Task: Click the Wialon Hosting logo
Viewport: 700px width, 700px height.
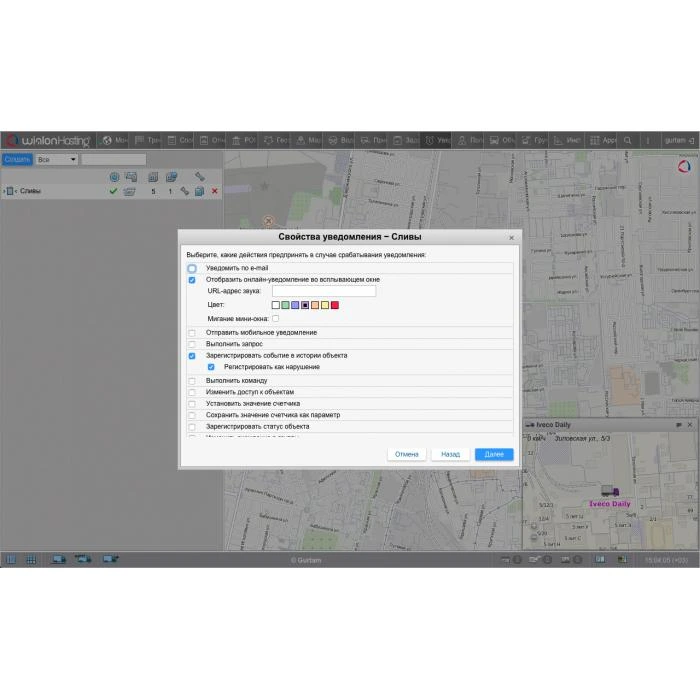Action: click(x=48, y=141)
